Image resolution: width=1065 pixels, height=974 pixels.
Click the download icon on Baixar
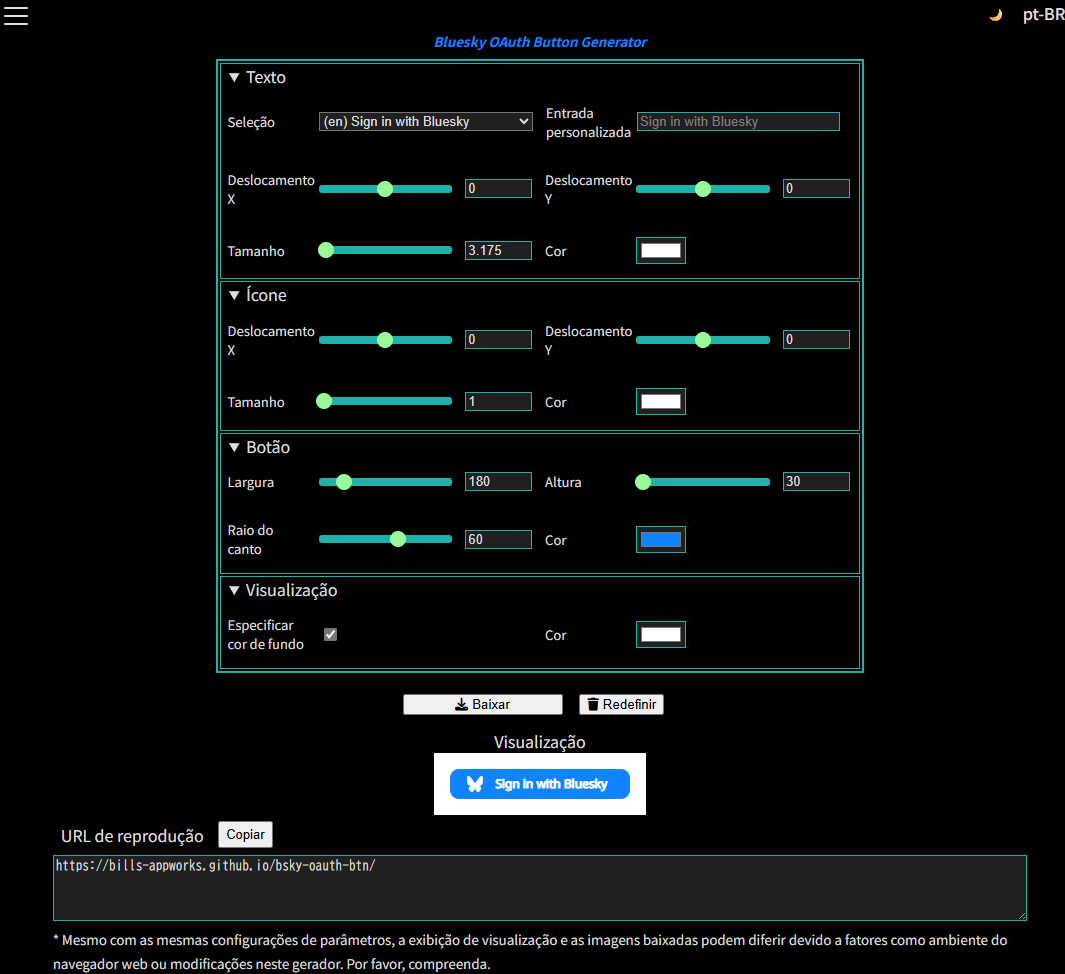(461, 705)
